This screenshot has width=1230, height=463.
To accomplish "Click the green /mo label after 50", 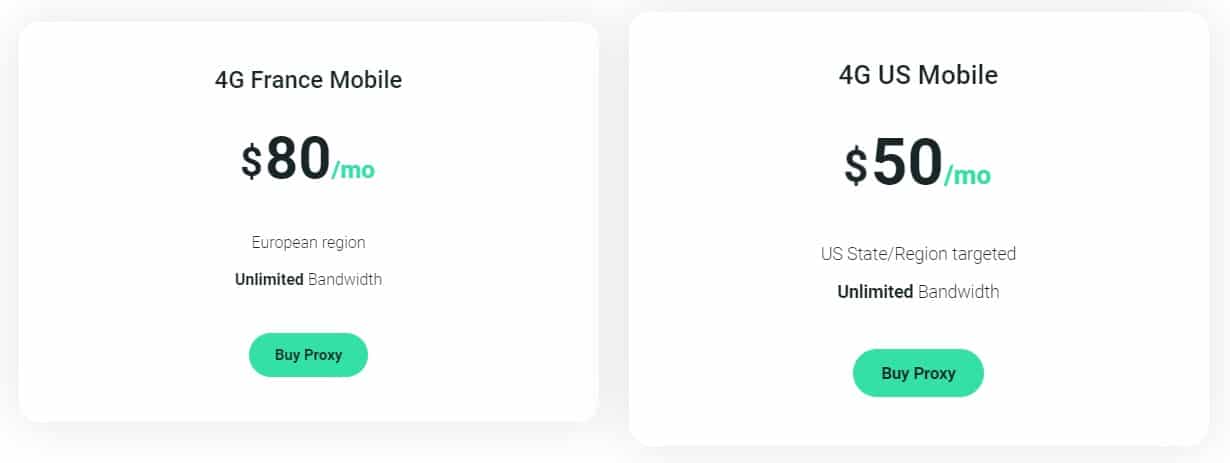I will [967, 176].
